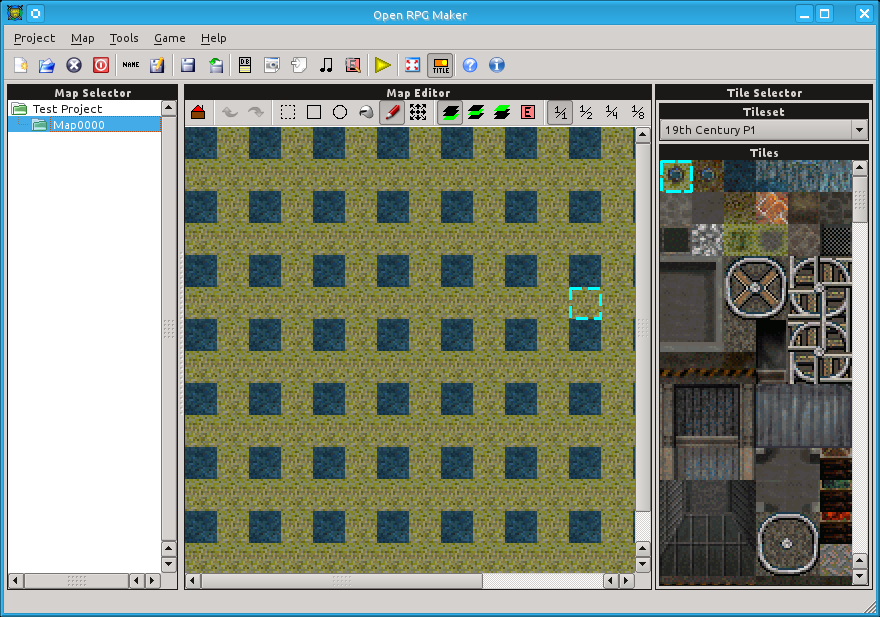
Task: Choose the flood fill tool
Action: 366,112
